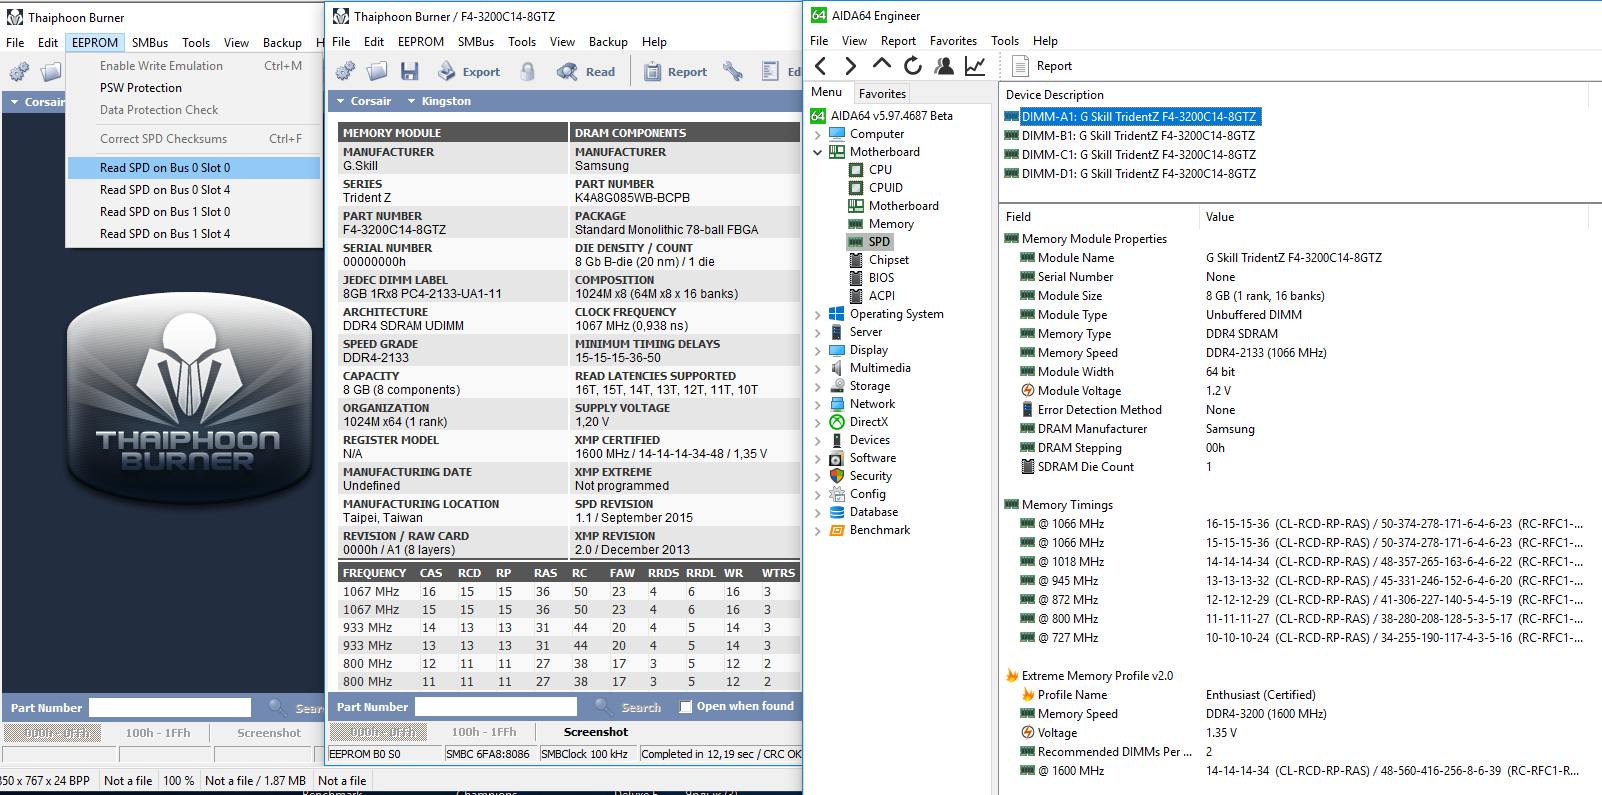Click the Network icon in the AIDA64 tree
The image size is (1602, 795).
point(837,404)
